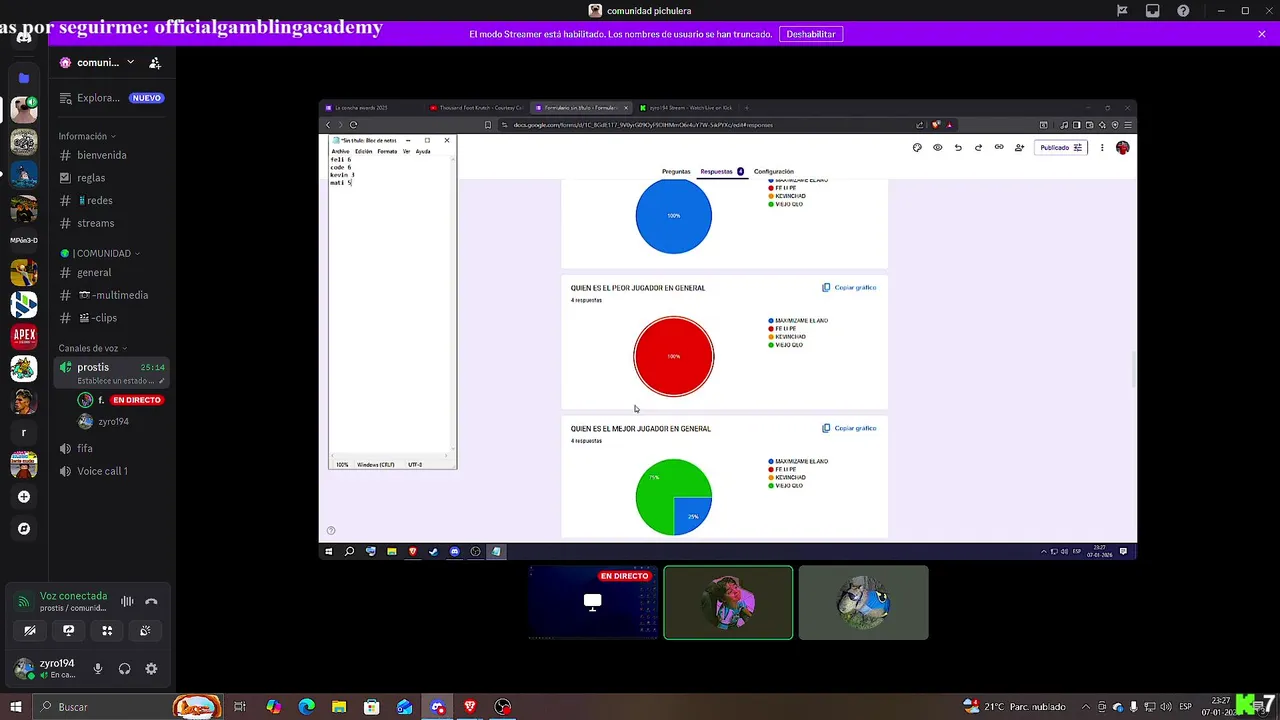Dismiss the Streamer mode banner
The width and height of the screenshot is (1280, 720).
coord(1262,34)
